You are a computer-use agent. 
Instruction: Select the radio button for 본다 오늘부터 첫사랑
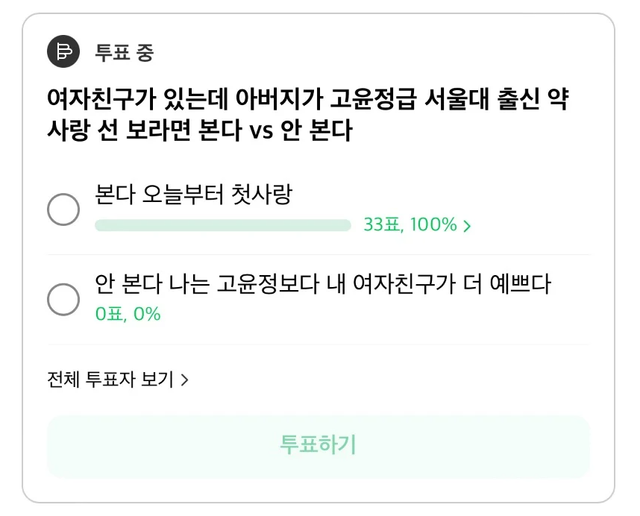[x=64, y=209]
